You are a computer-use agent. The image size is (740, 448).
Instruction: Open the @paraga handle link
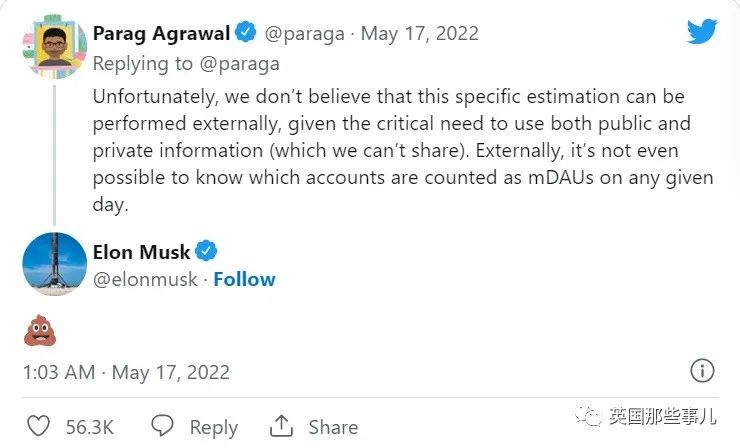coord(304,34)
